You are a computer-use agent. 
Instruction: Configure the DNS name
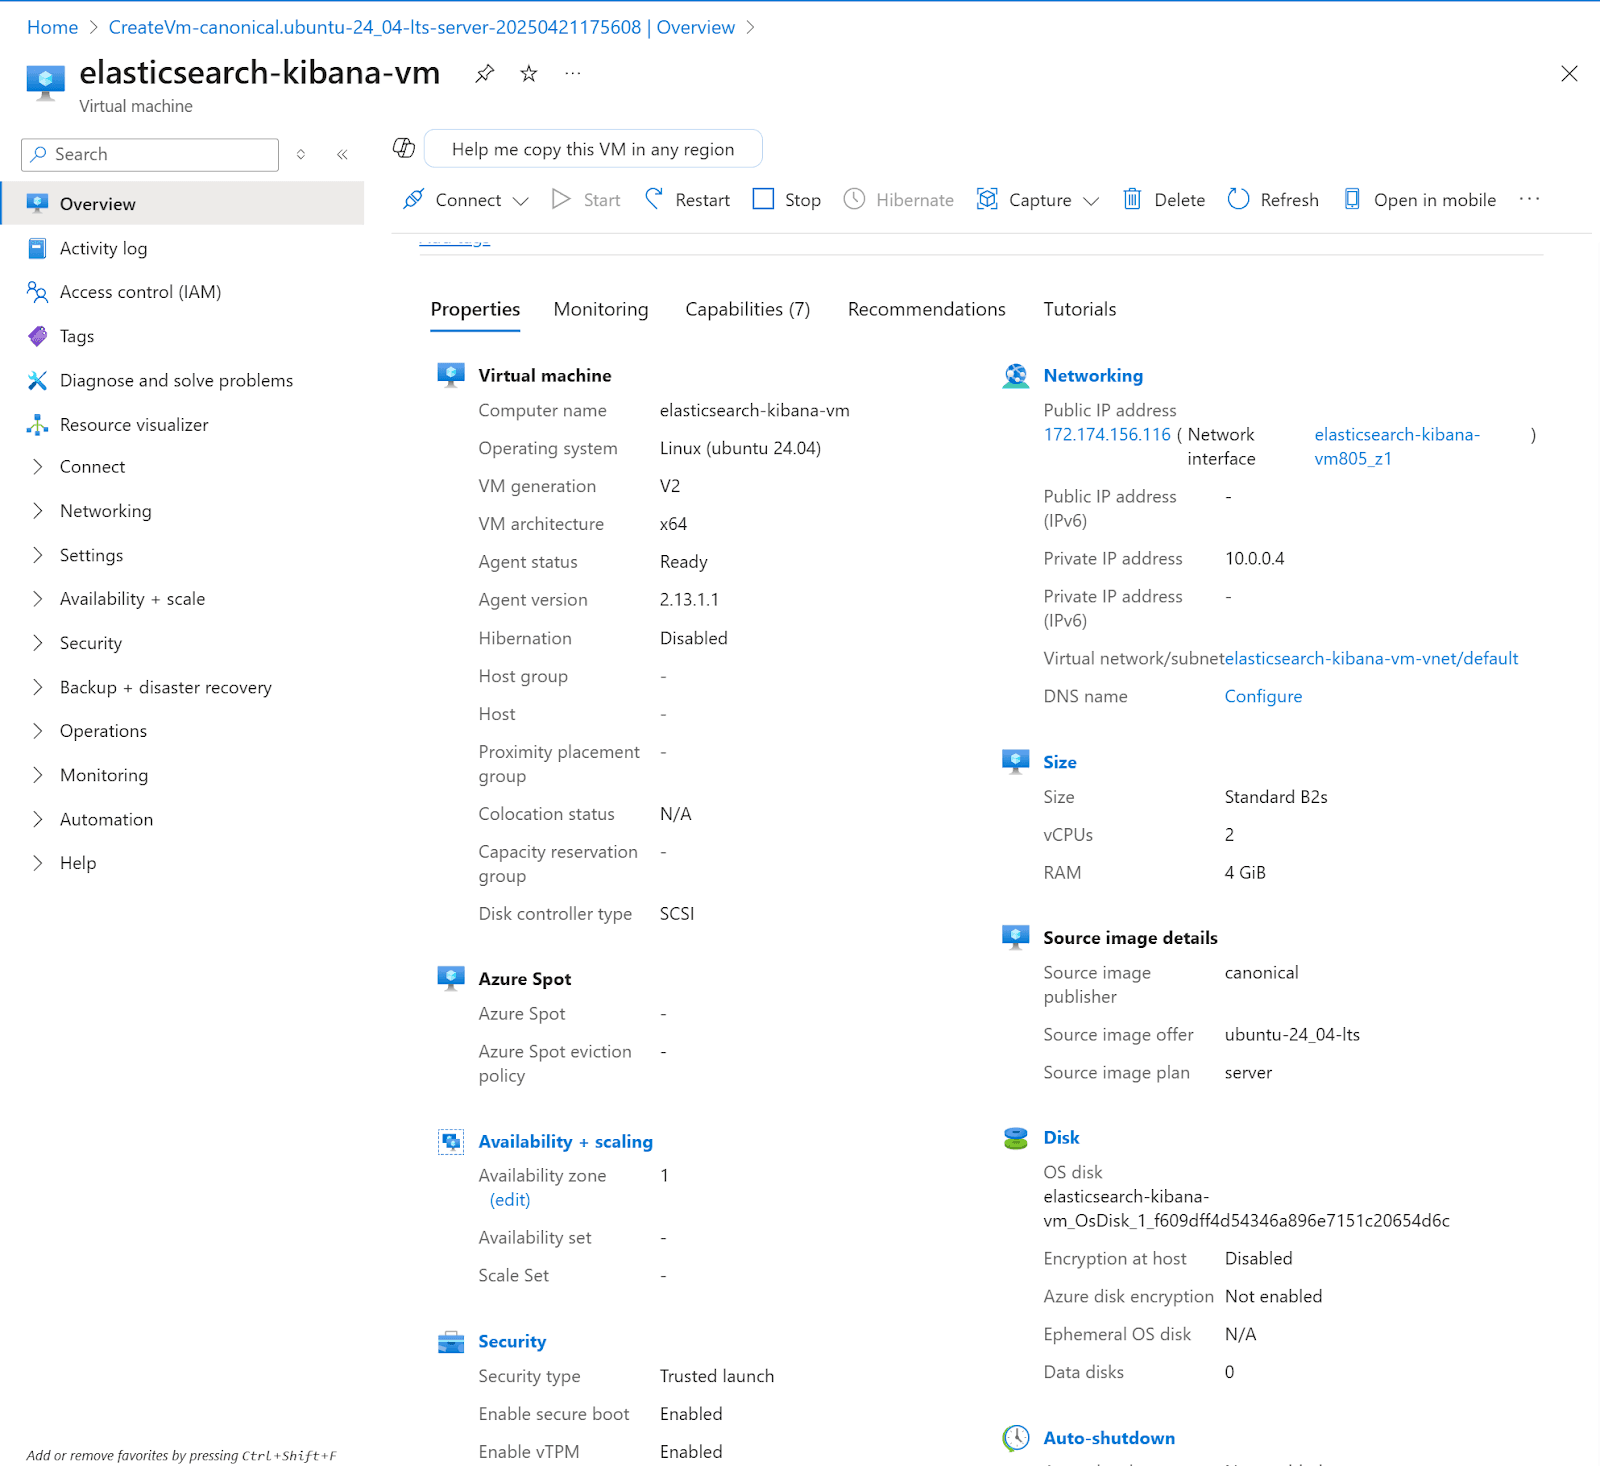click(1263, 695)
